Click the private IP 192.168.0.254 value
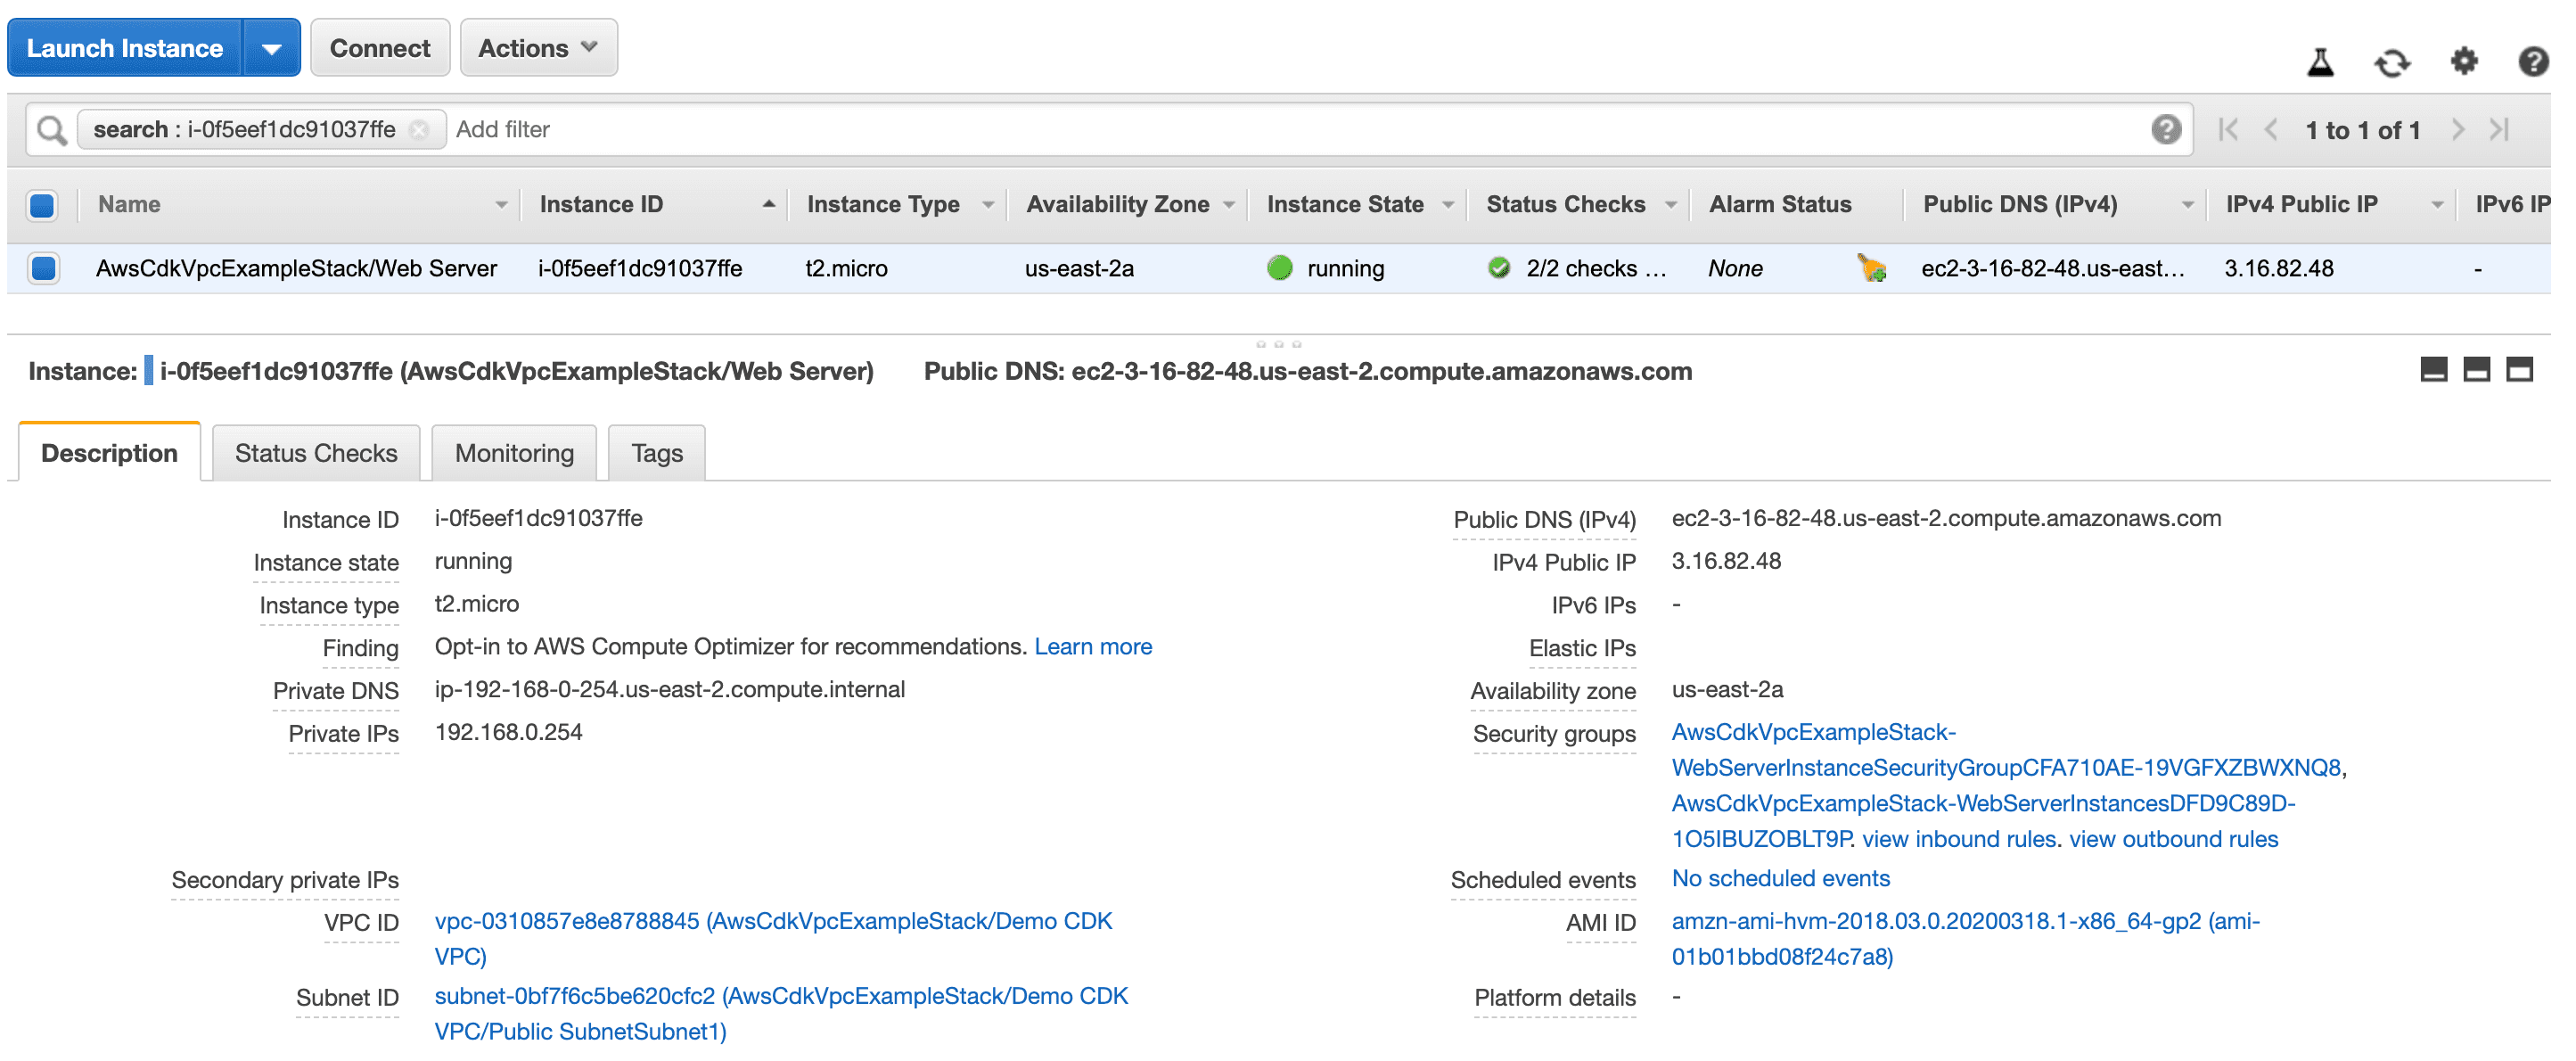 (x=508, y=733)
